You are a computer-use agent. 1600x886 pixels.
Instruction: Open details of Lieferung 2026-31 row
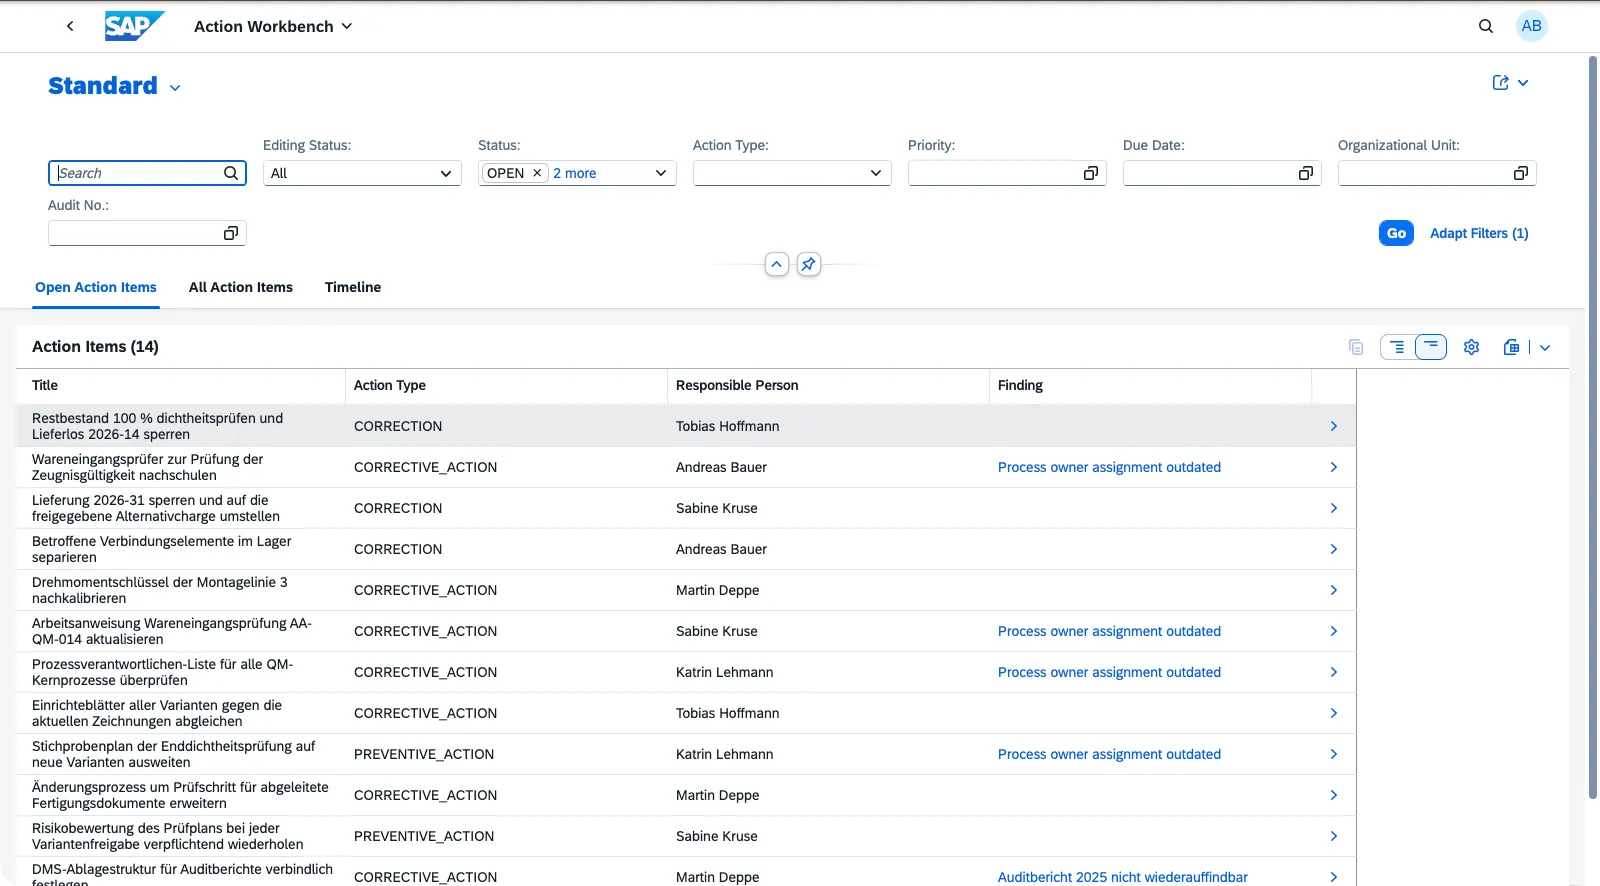click(x=1334, y=508)
